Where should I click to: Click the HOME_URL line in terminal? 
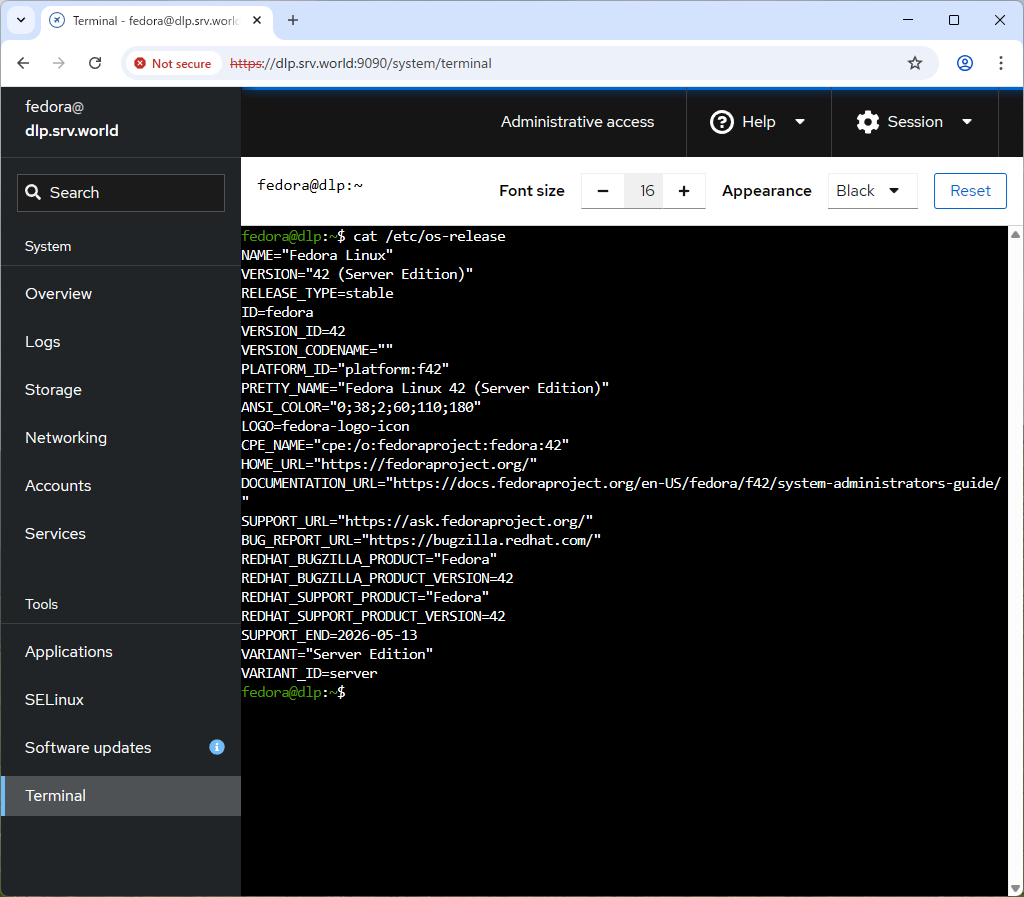[x=389, y=464]
